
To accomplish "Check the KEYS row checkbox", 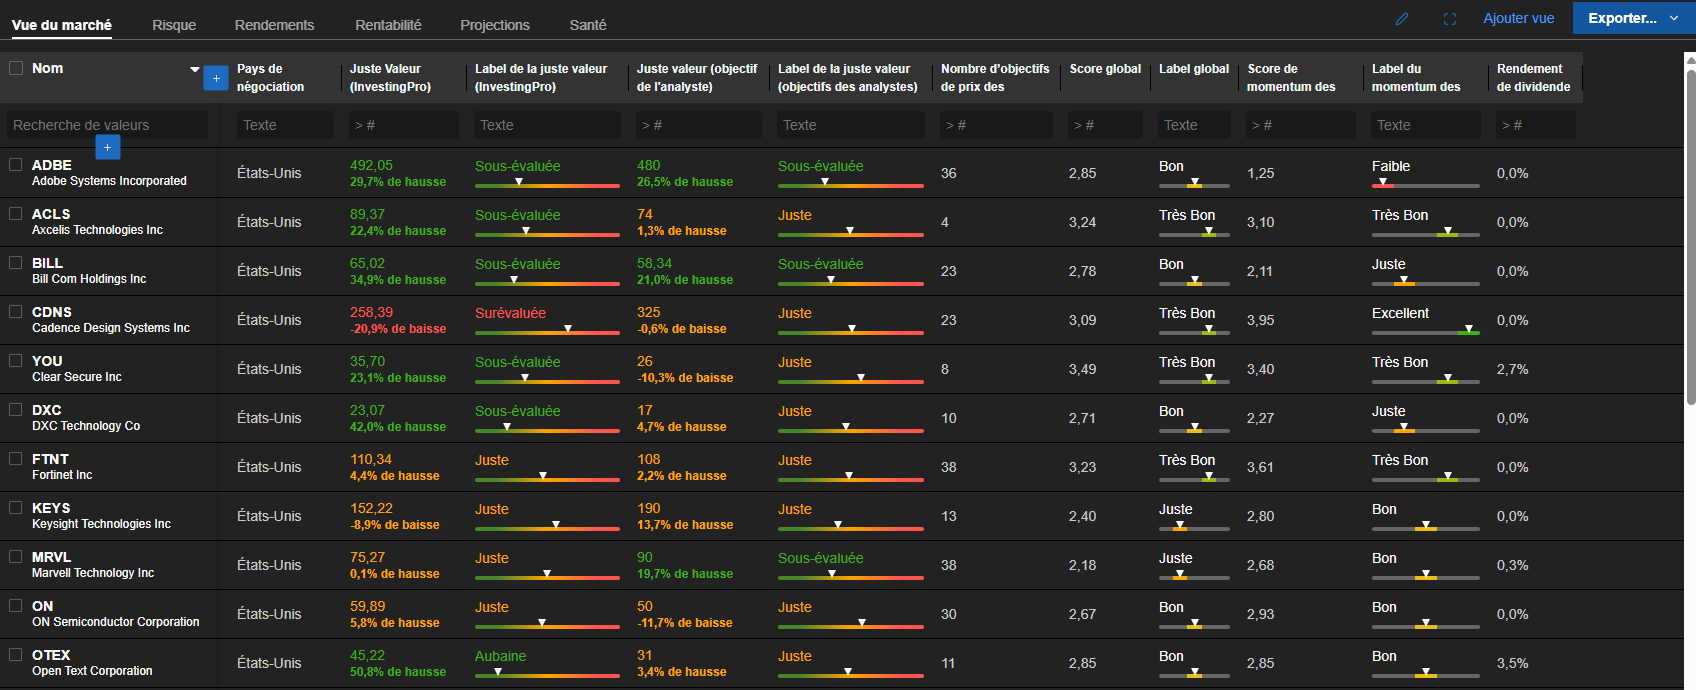I will [16, 507].
